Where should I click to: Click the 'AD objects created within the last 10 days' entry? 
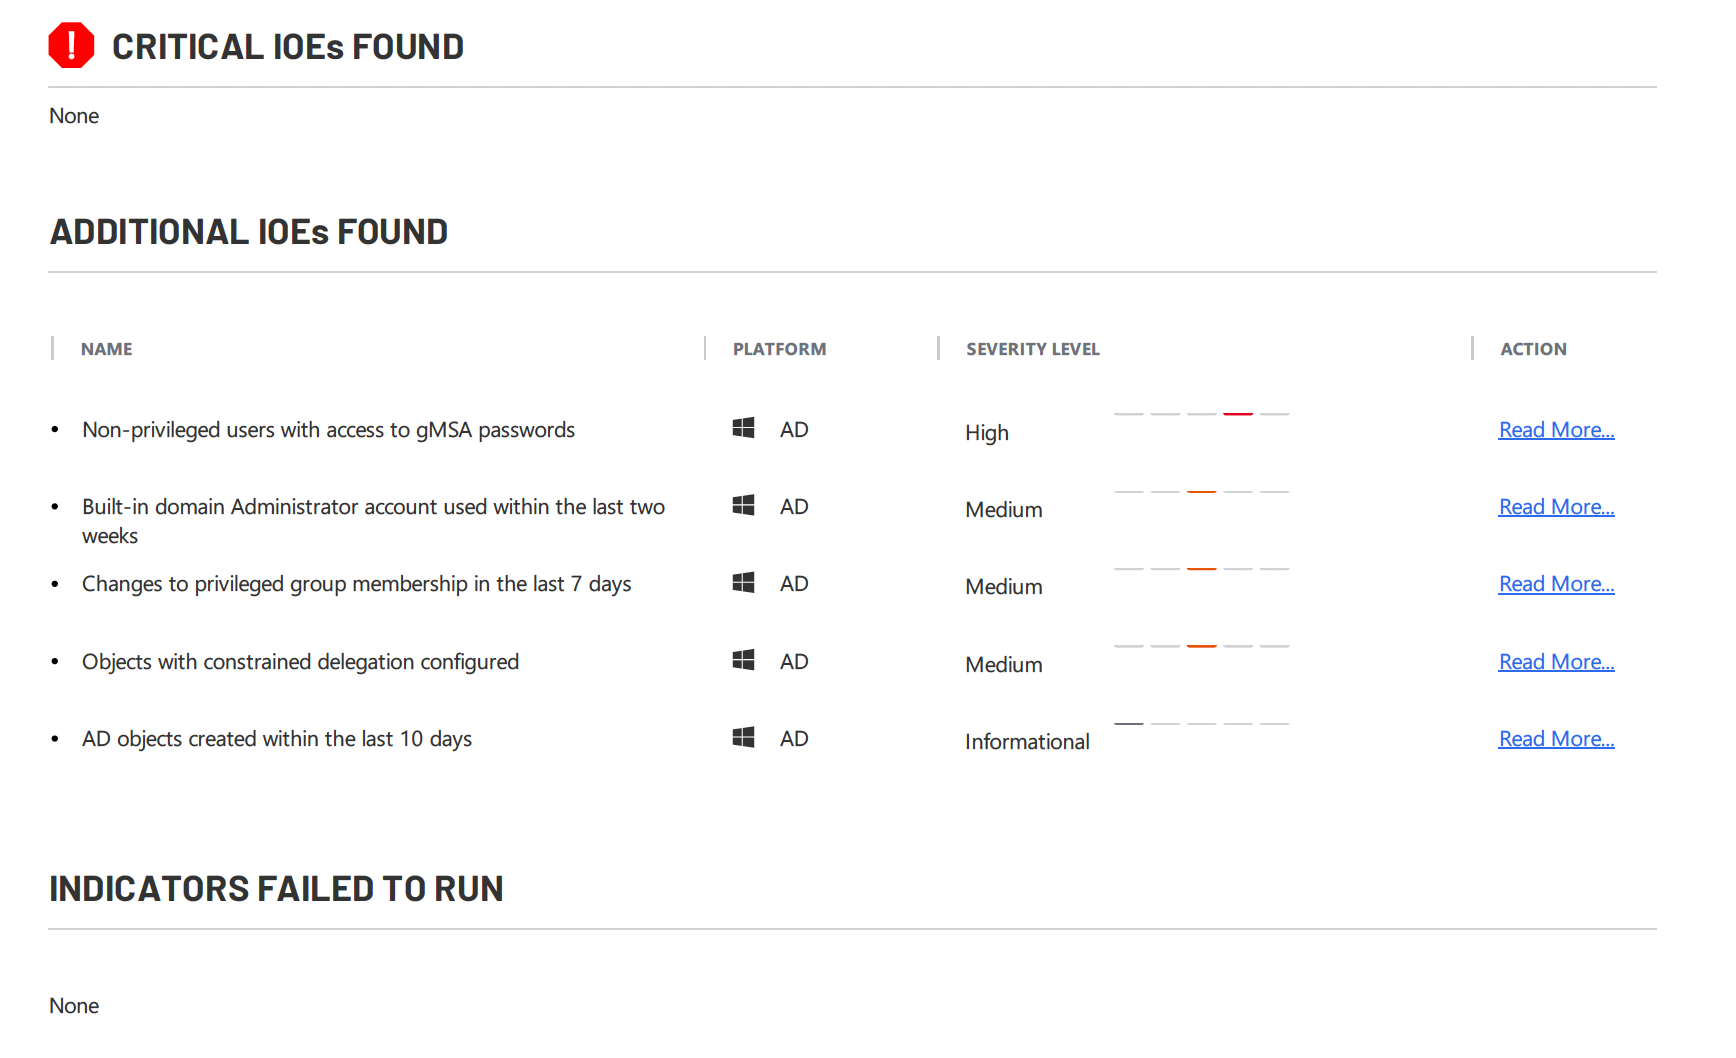pyautogui.click(x=277, y=739)
